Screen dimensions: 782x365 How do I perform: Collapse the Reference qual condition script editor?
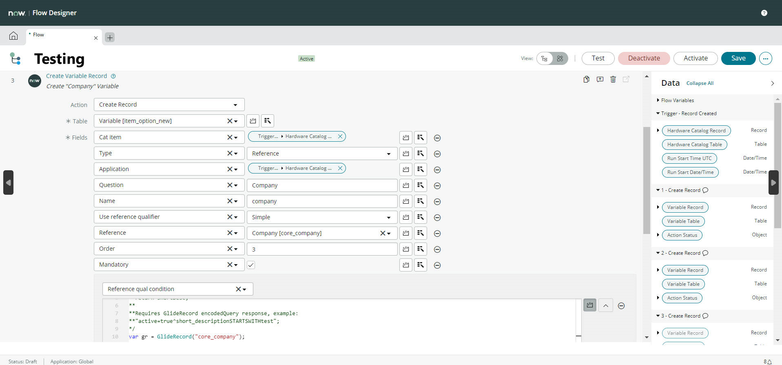click(605, 305)
